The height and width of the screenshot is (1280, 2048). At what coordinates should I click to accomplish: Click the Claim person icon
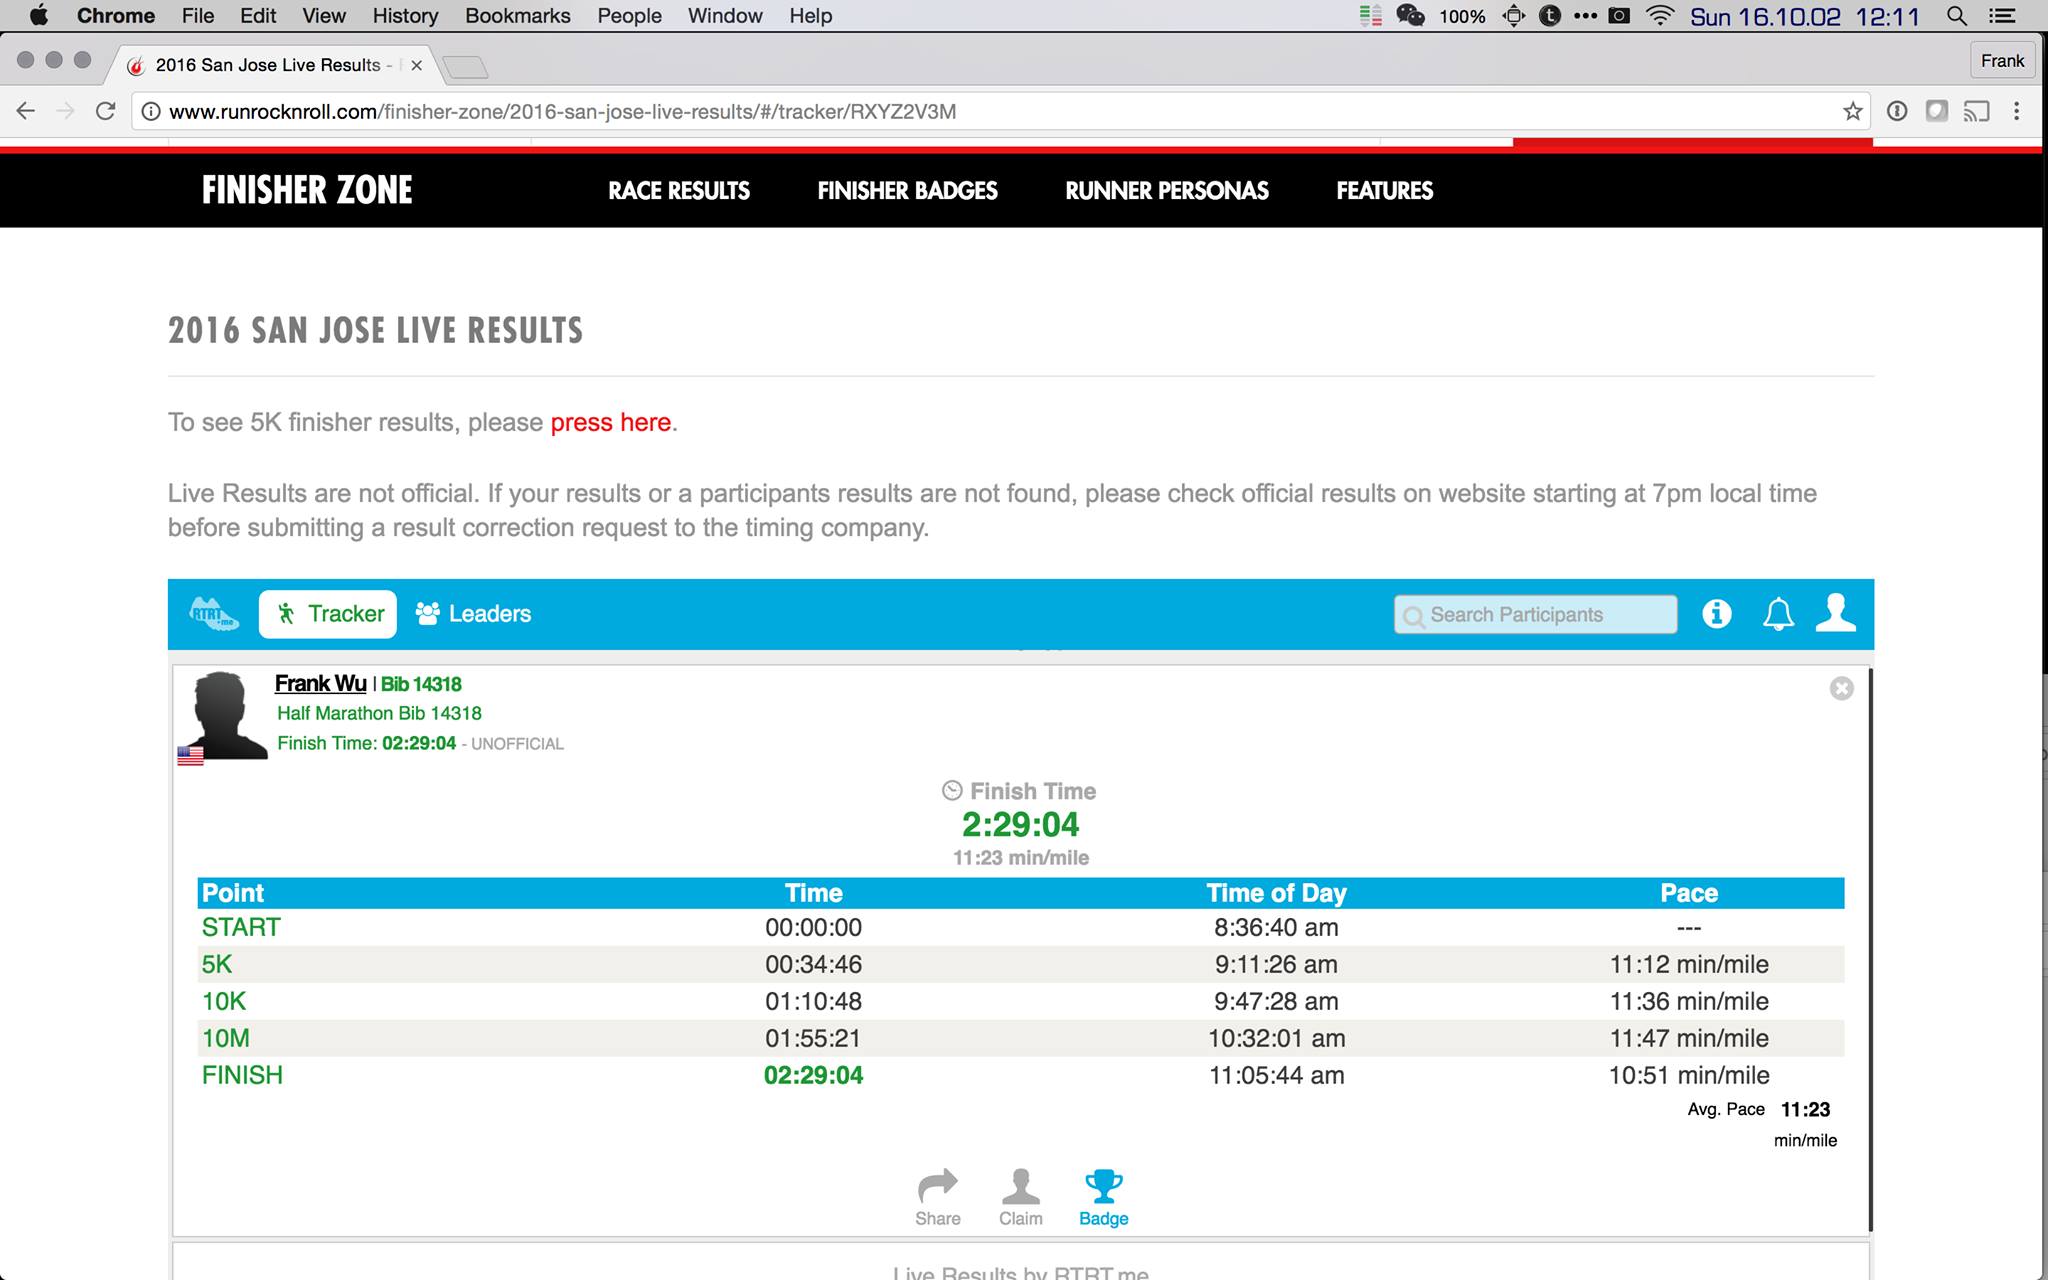pyautogui.click(x=1020, y=1187)
